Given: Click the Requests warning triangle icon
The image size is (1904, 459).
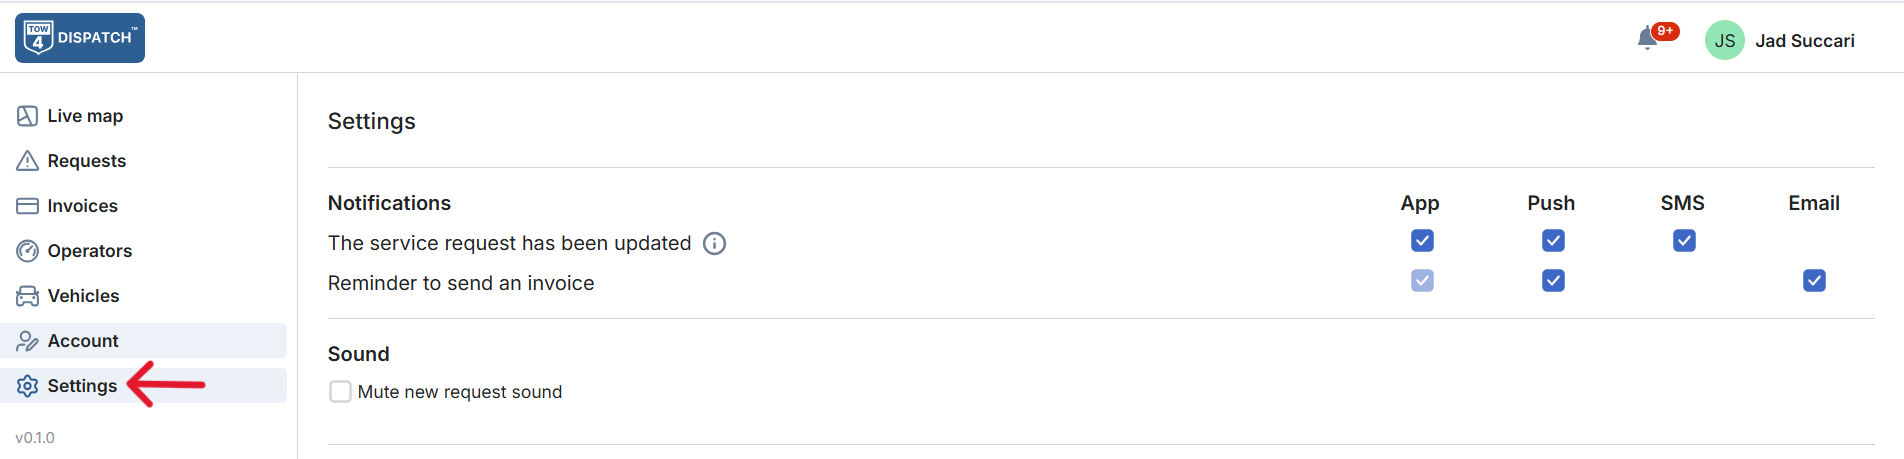Looking at the screenshot, I should pos(28,161).
